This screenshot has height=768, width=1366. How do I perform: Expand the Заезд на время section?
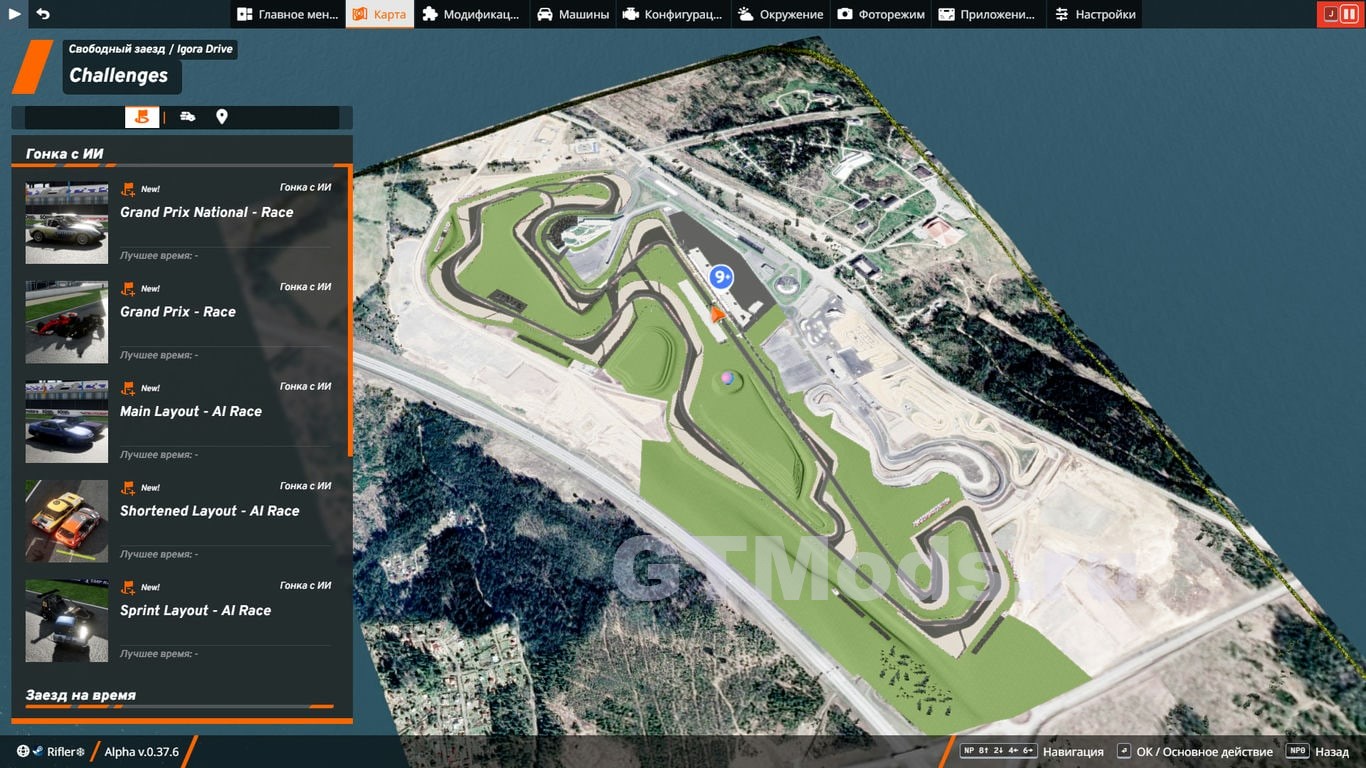click(x=81, y=695)
